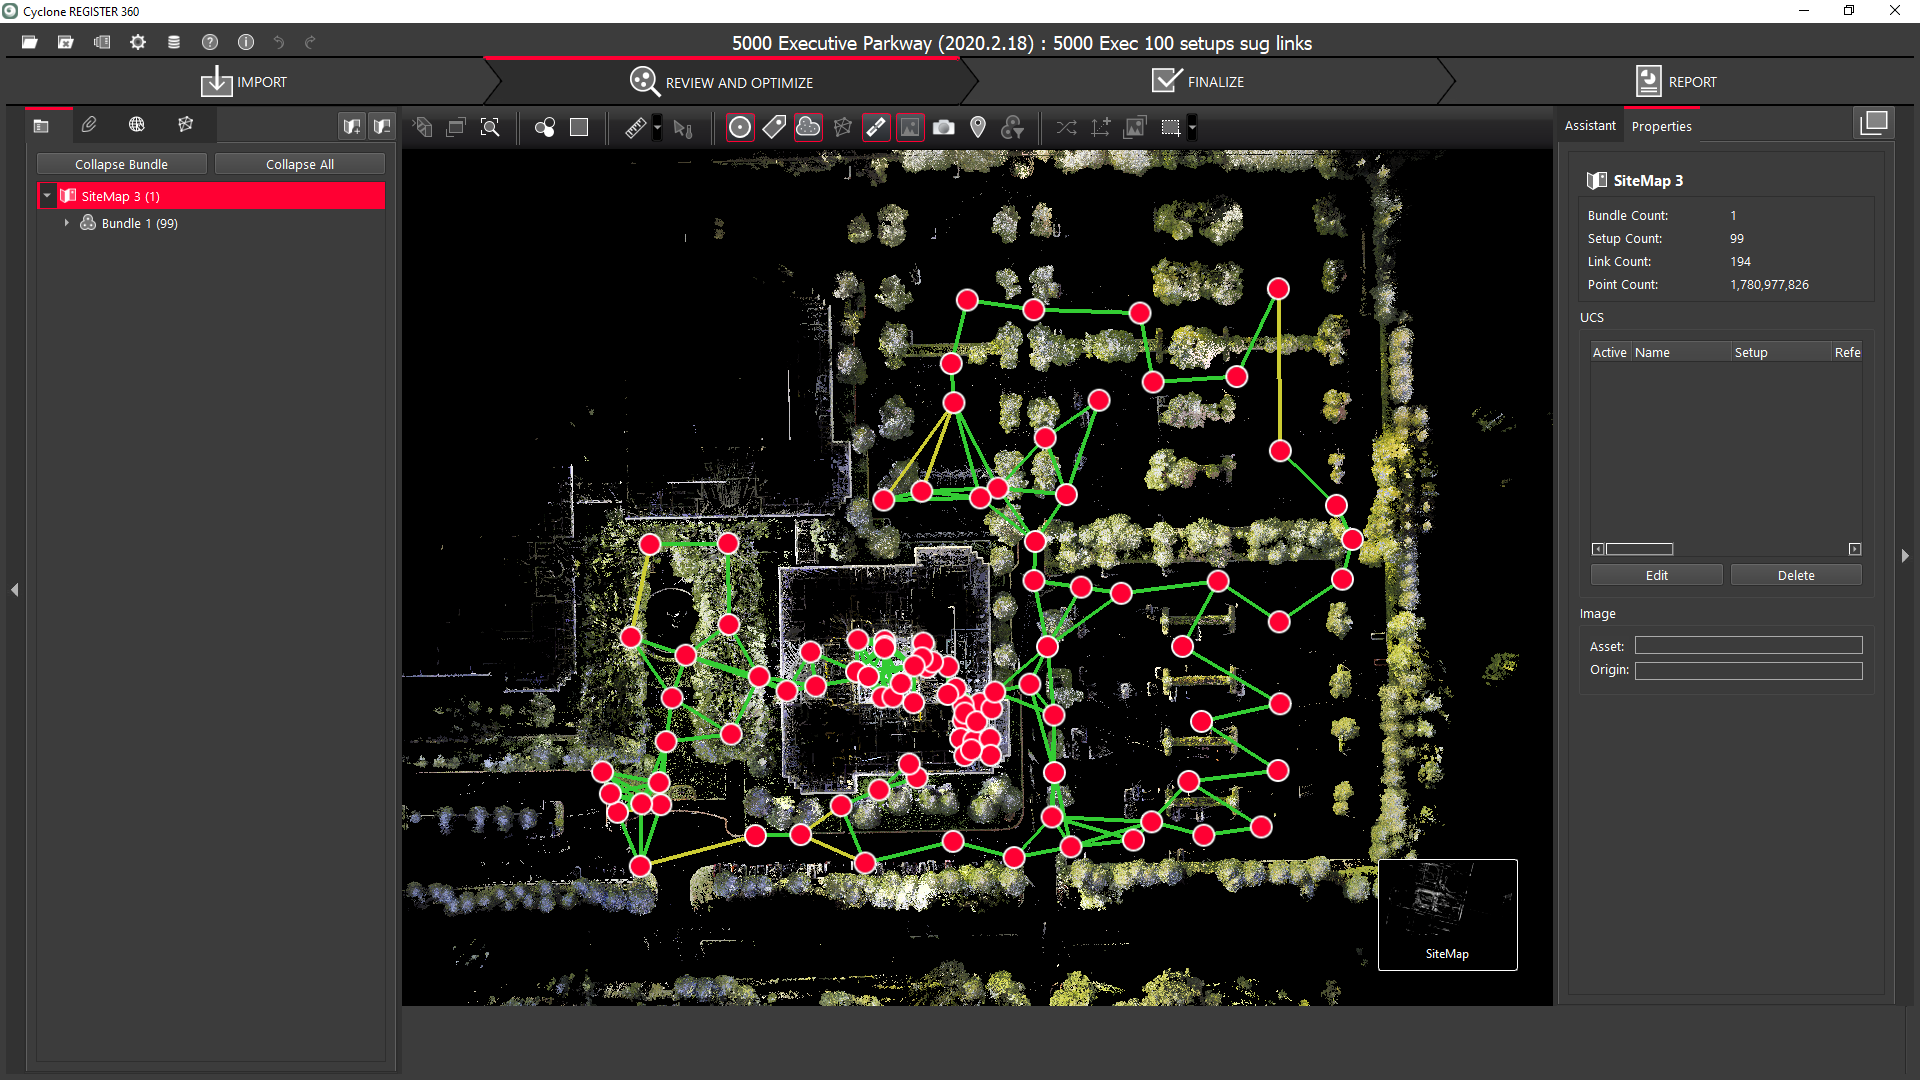Click the camera snapshot icon
This screenshot has width=1920, height=1080.
tap(943, 128)
